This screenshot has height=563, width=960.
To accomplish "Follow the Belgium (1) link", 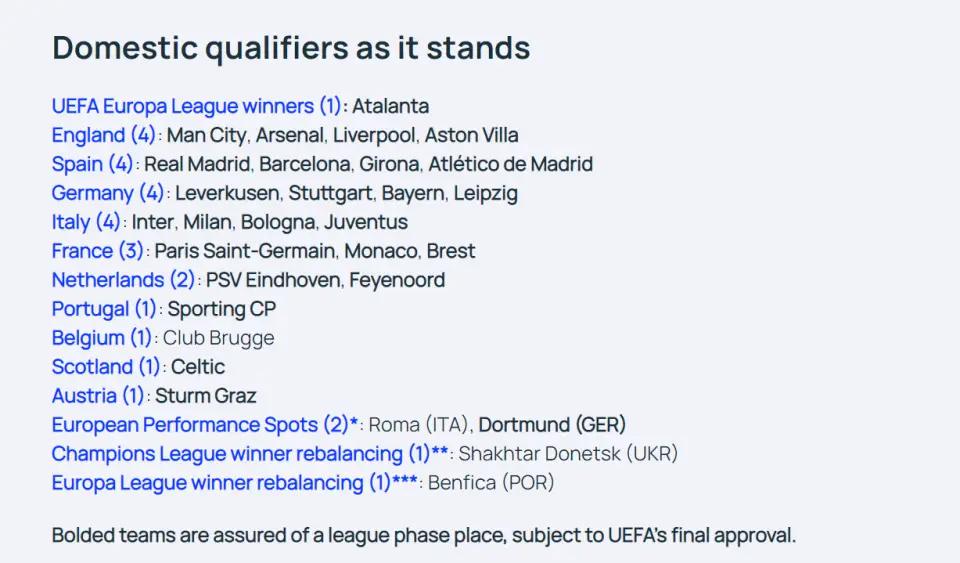I will (x=102, y=338).
